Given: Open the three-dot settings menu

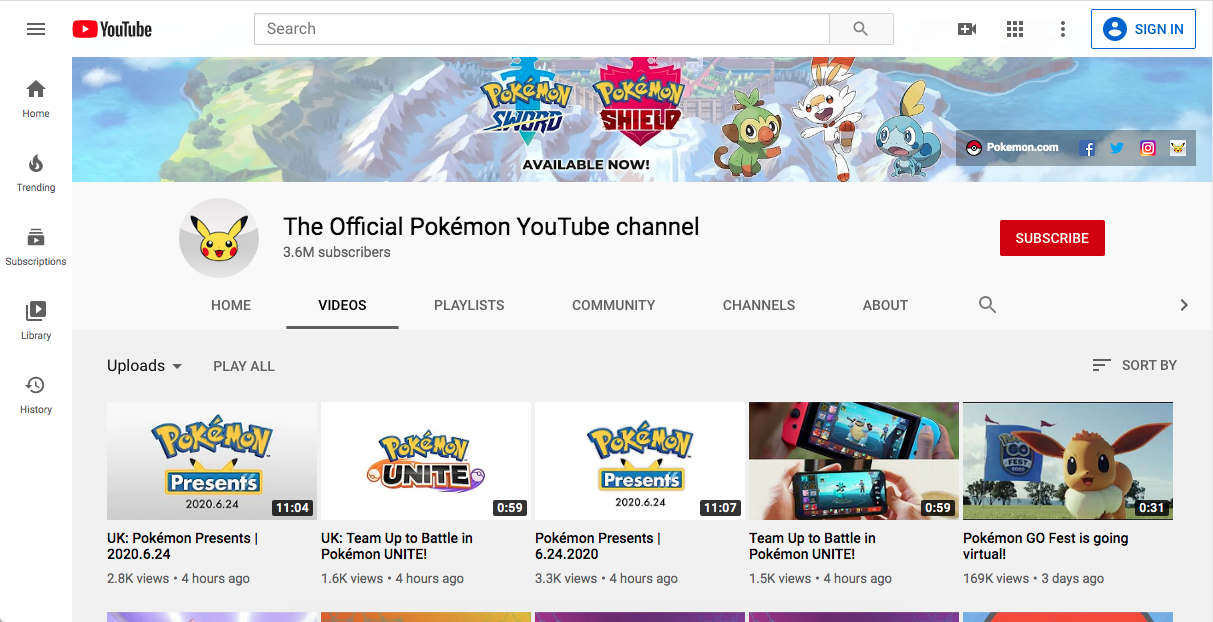Looking at the screenshot, I should tap(1063, 29).
